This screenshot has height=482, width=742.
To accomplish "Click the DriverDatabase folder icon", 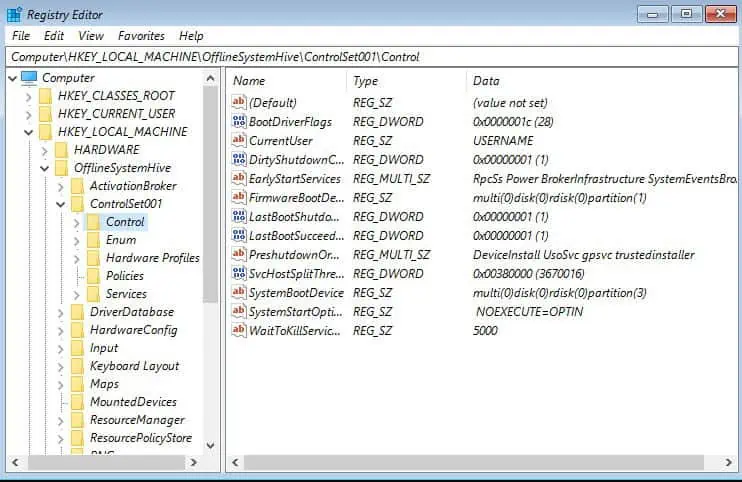I will point(78,312).
